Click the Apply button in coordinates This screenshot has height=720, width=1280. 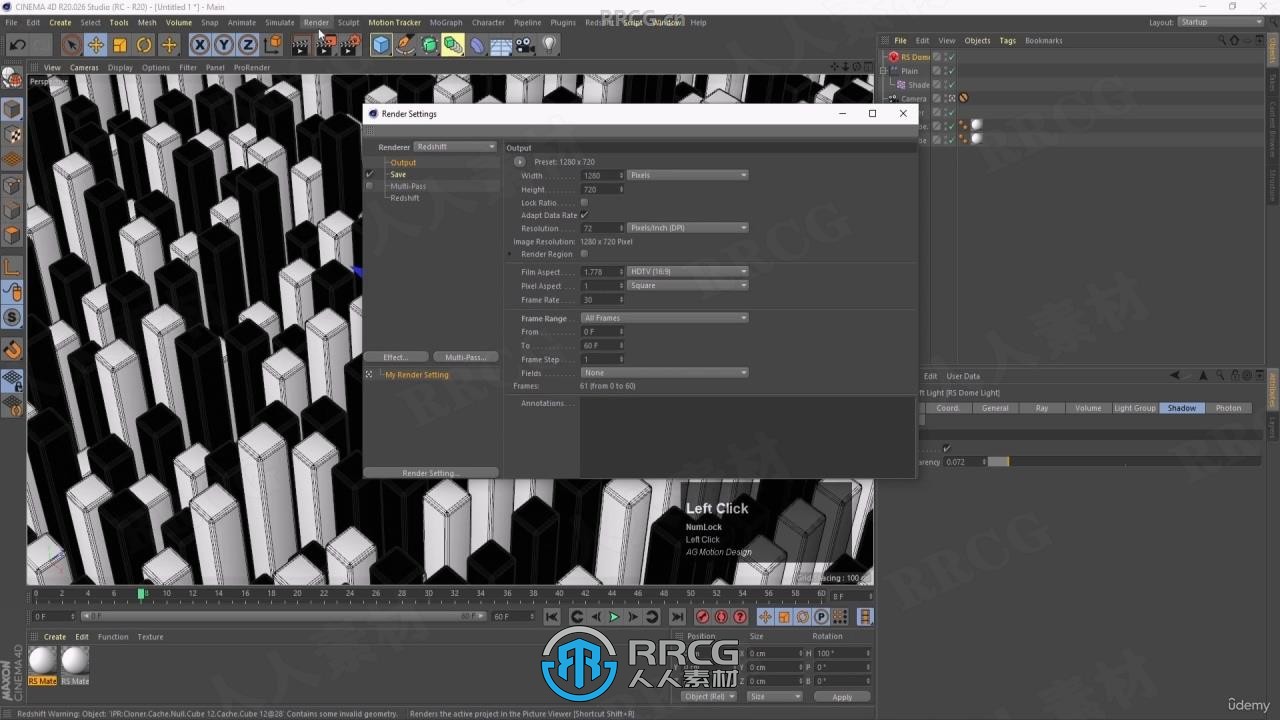coord(842,697)
